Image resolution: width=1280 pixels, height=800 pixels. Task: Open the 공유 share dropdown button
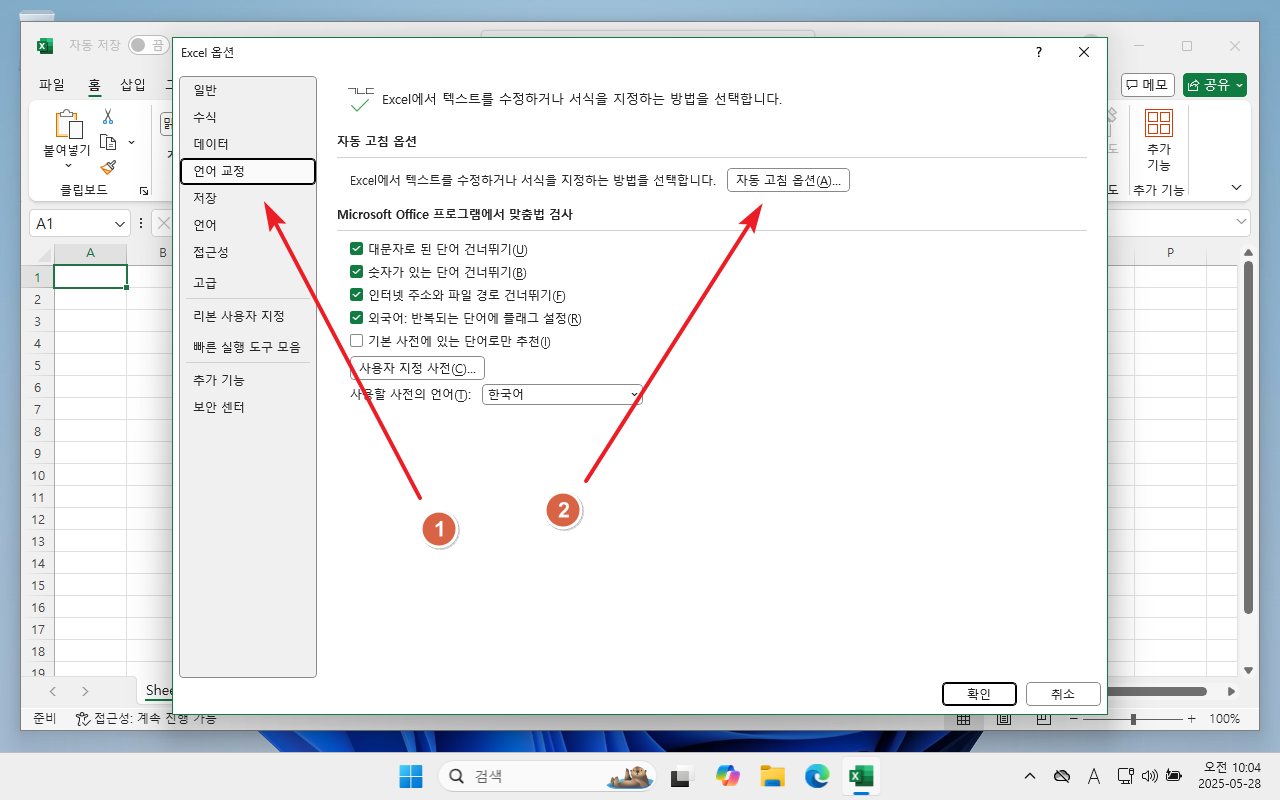pos(1214,85)
